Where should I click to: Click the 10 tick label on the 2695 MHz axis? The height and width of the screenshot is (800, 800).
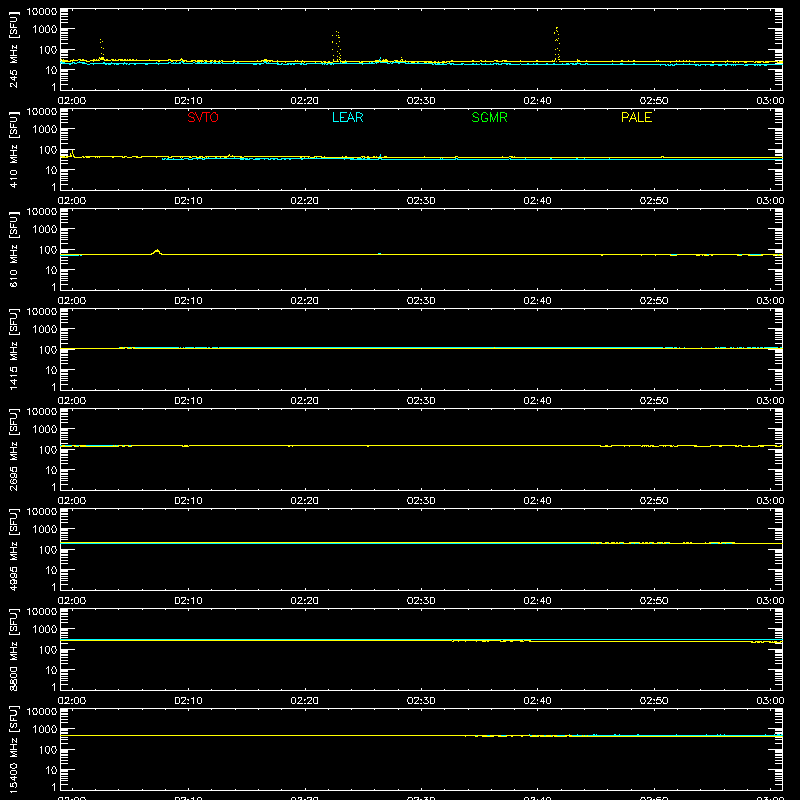[x=51, y=470]
